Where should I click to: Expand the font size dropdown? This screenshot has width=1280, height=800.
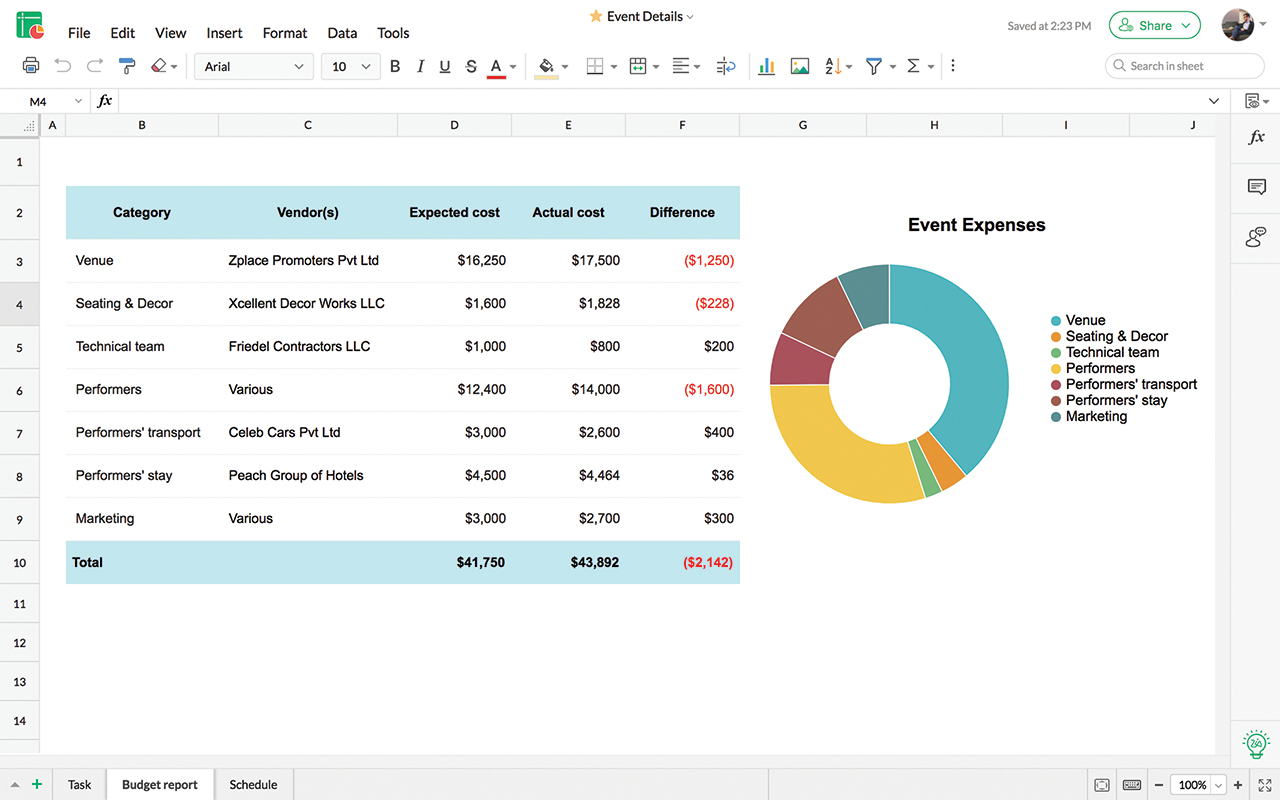click(350, 66)
